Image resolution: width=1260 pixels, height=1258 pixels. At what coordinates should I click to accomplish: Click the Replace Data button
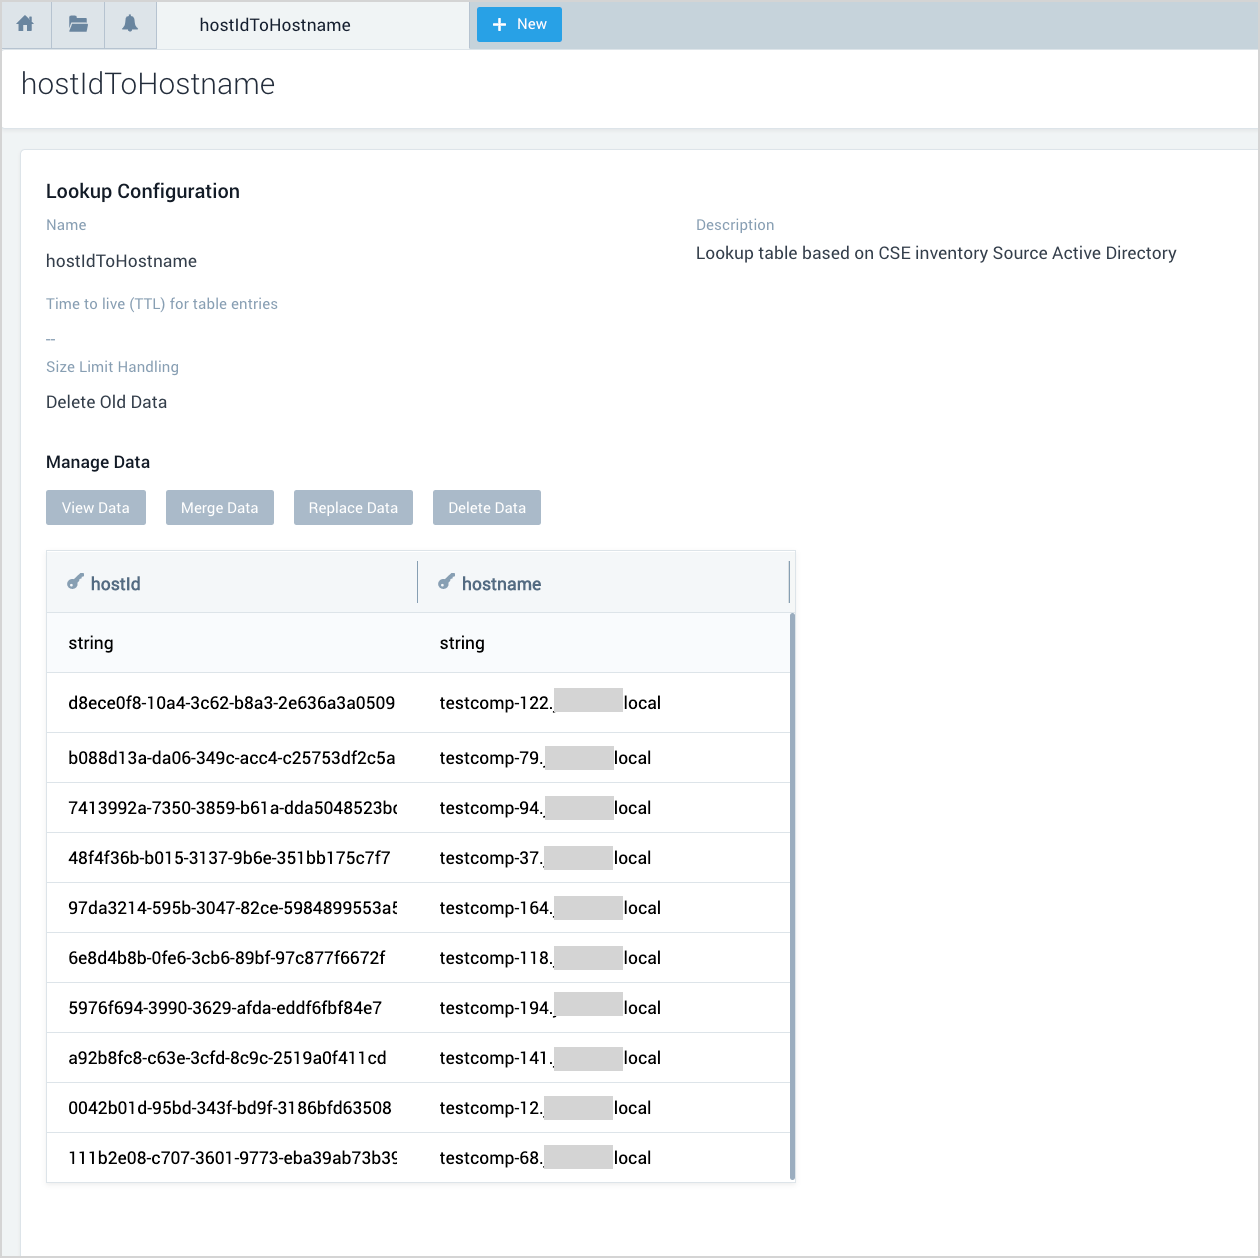(x=353, y=508)
